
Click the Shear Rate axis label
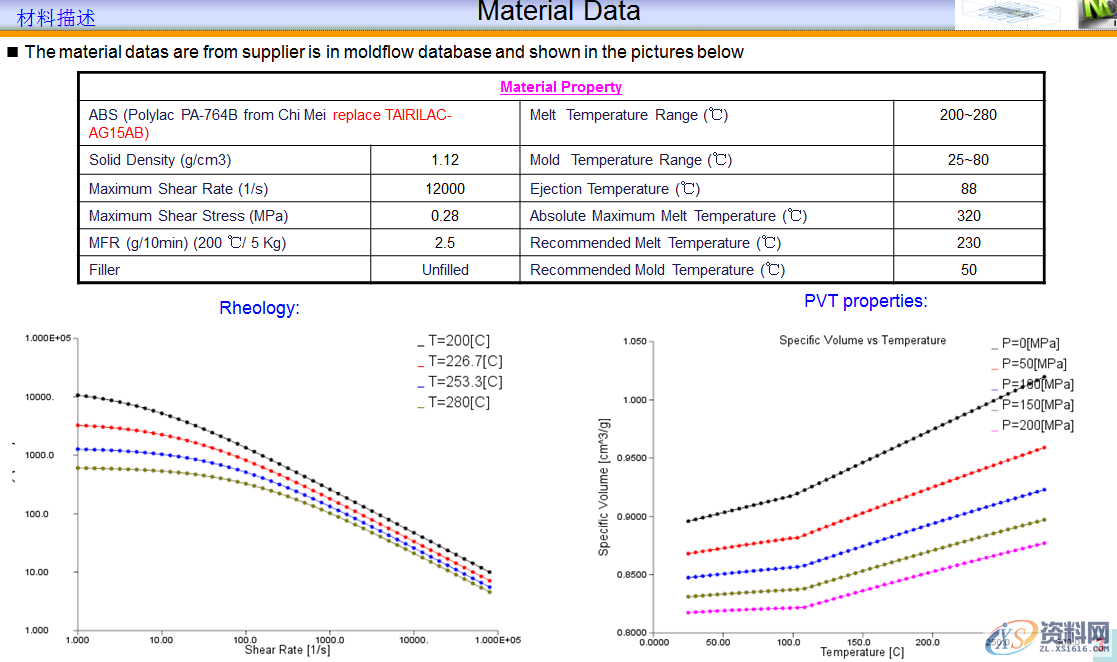[287, 650]
